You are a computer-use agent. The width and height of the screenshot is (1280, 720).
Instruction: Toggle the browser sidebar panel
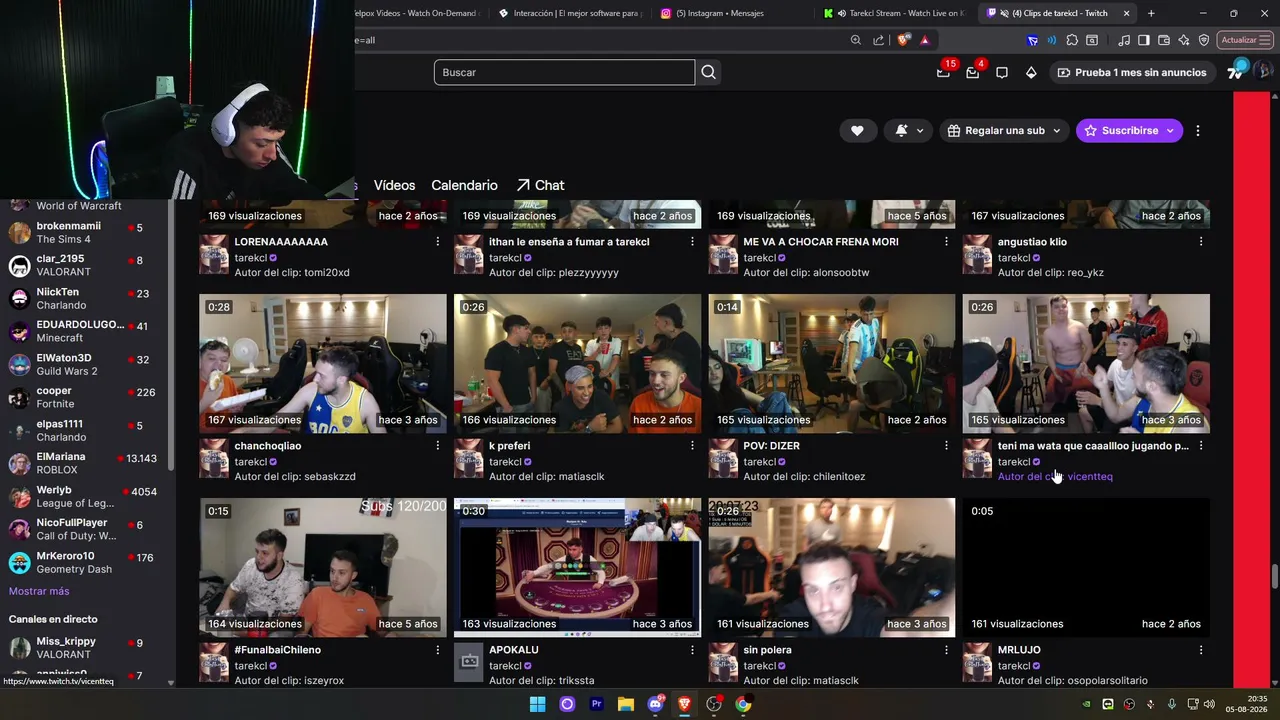(x=1144, y=40)
